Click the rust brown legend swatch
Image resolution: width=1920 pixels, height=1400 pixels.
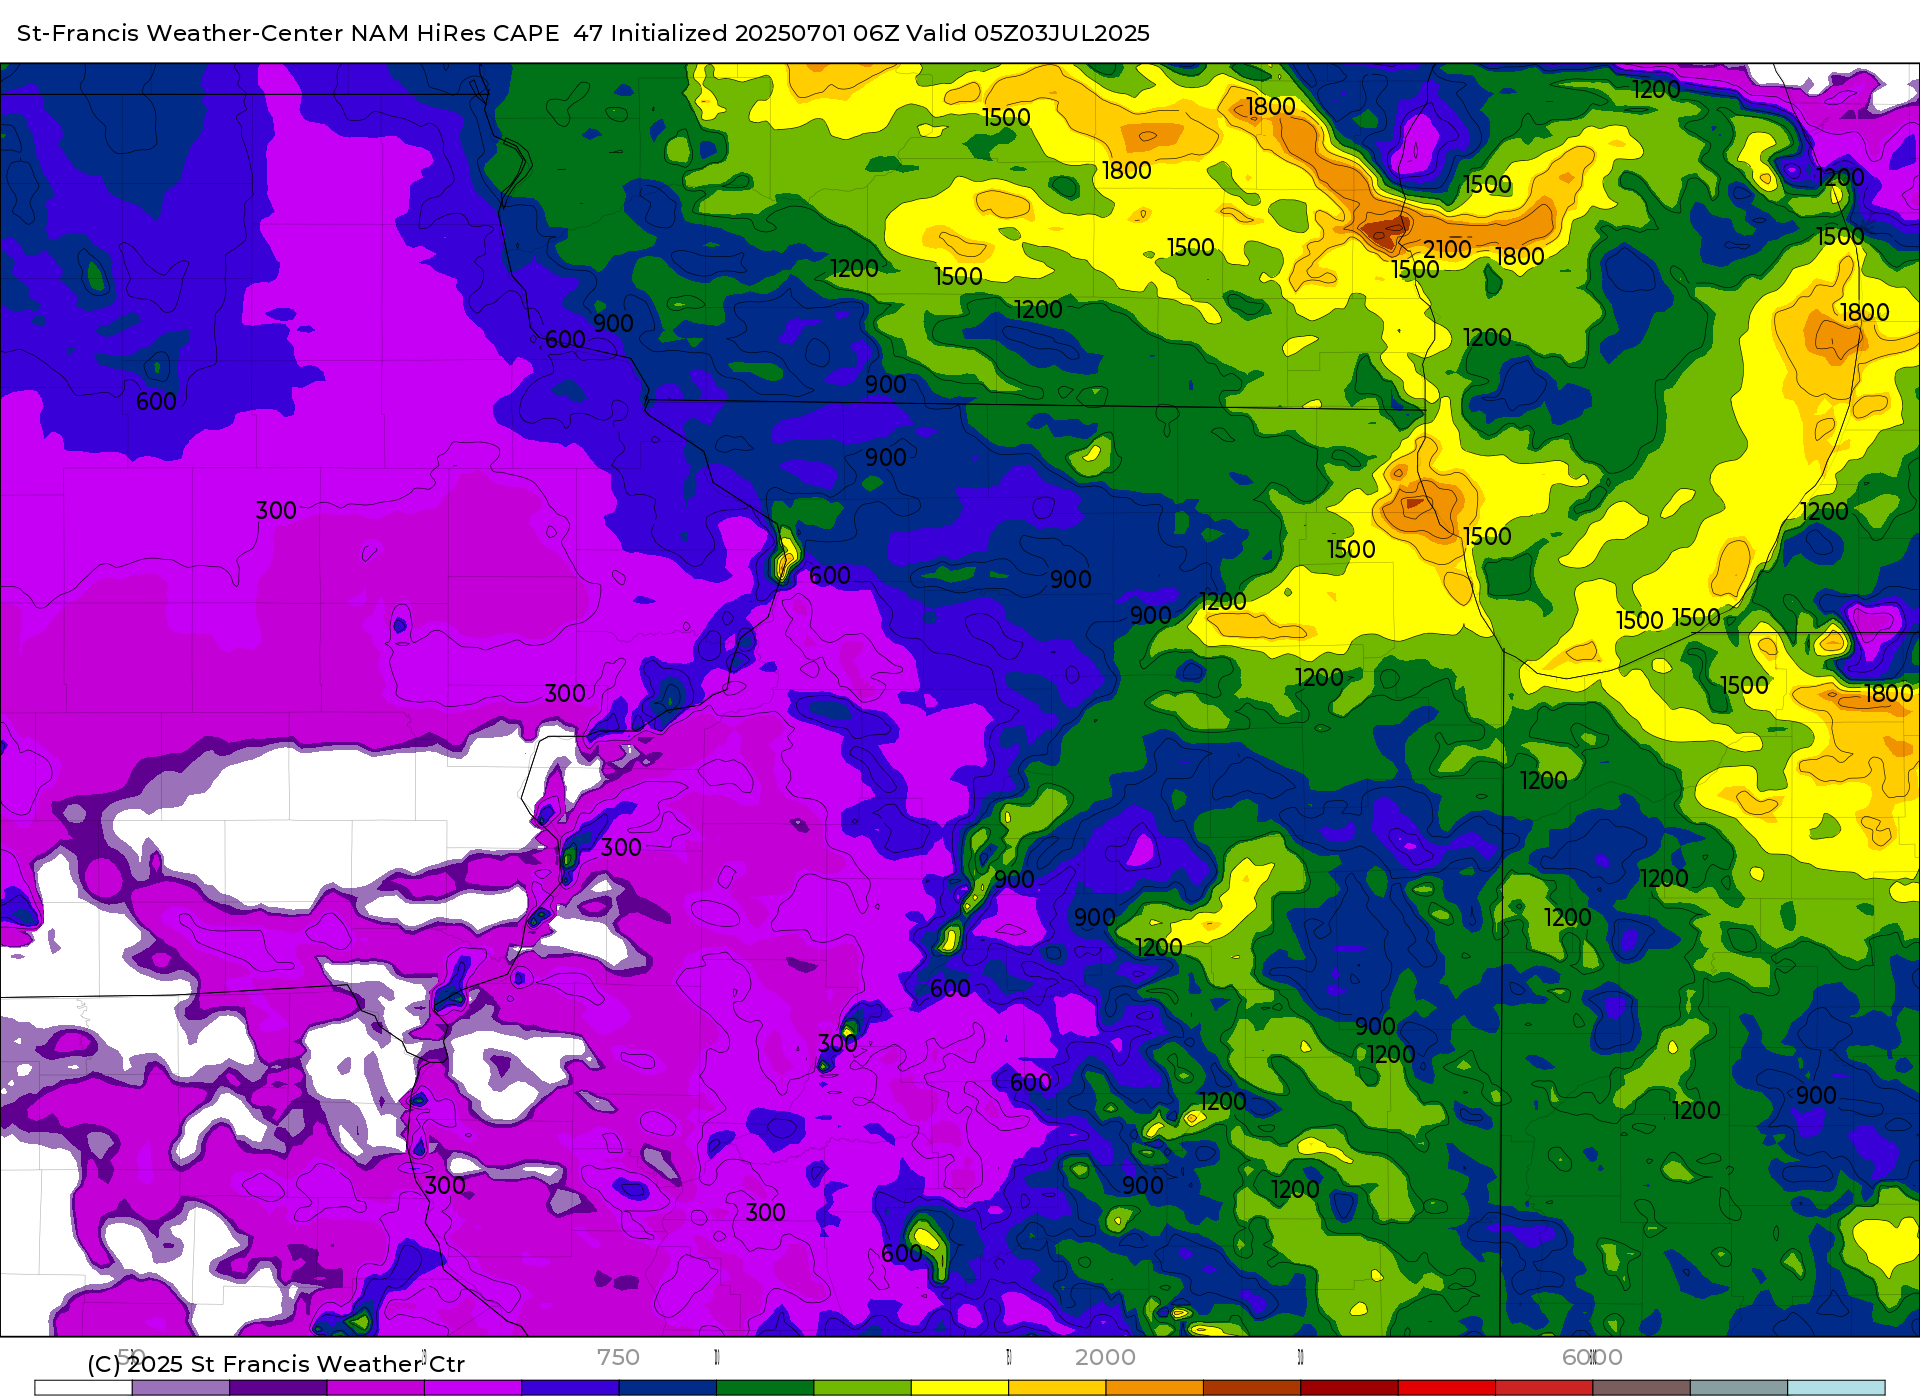[1252, 1388]
